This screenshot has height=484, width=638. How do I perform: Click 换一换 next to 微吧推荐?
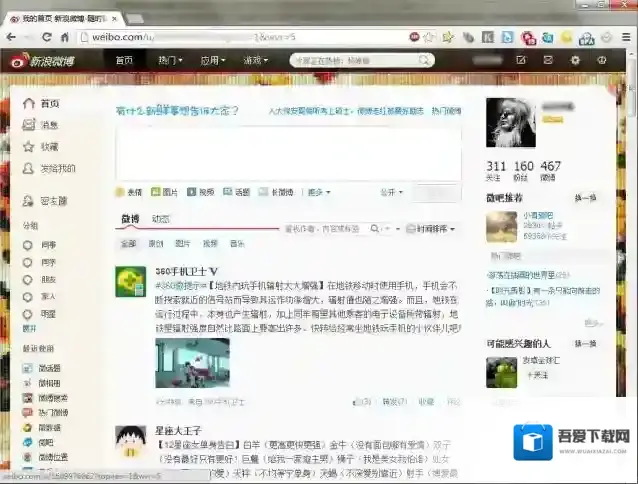(x=585, y=198)
